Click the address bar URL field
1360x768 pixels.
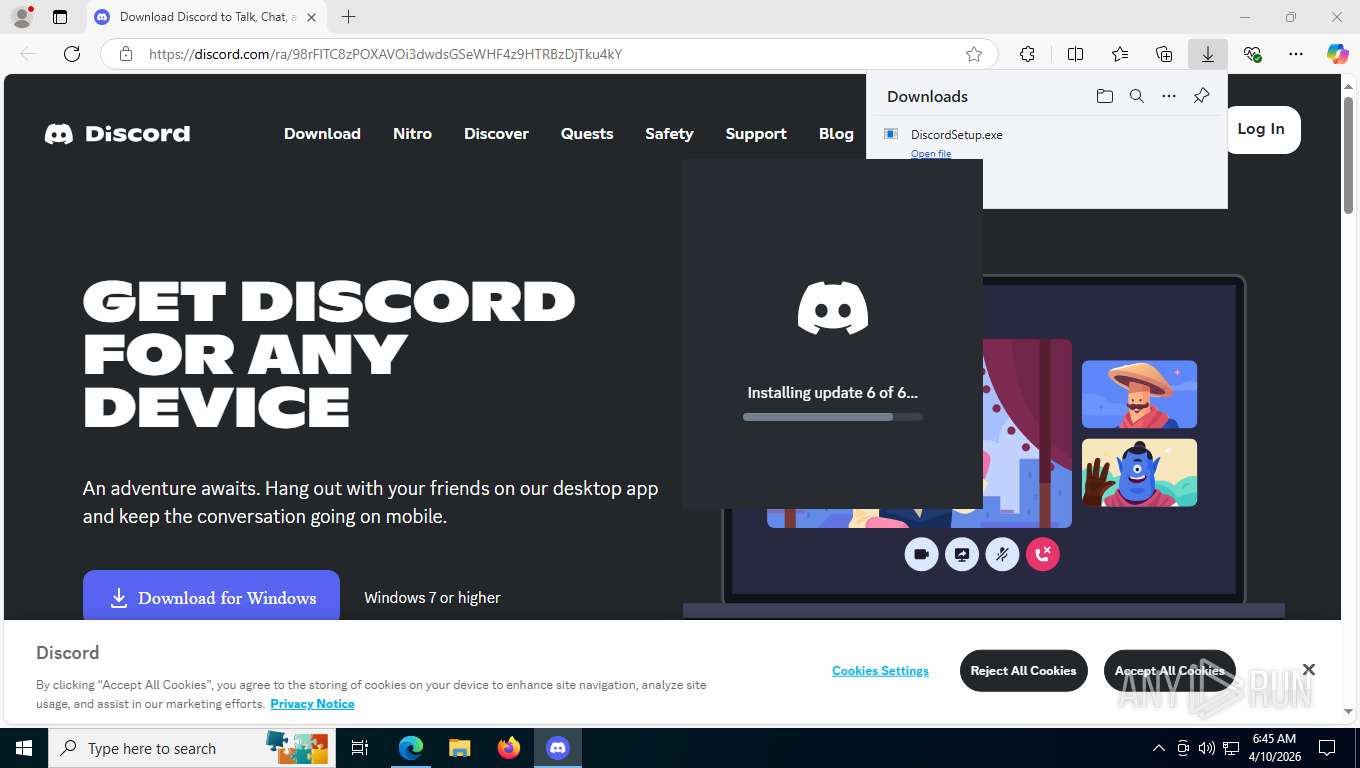click(550, 54)
